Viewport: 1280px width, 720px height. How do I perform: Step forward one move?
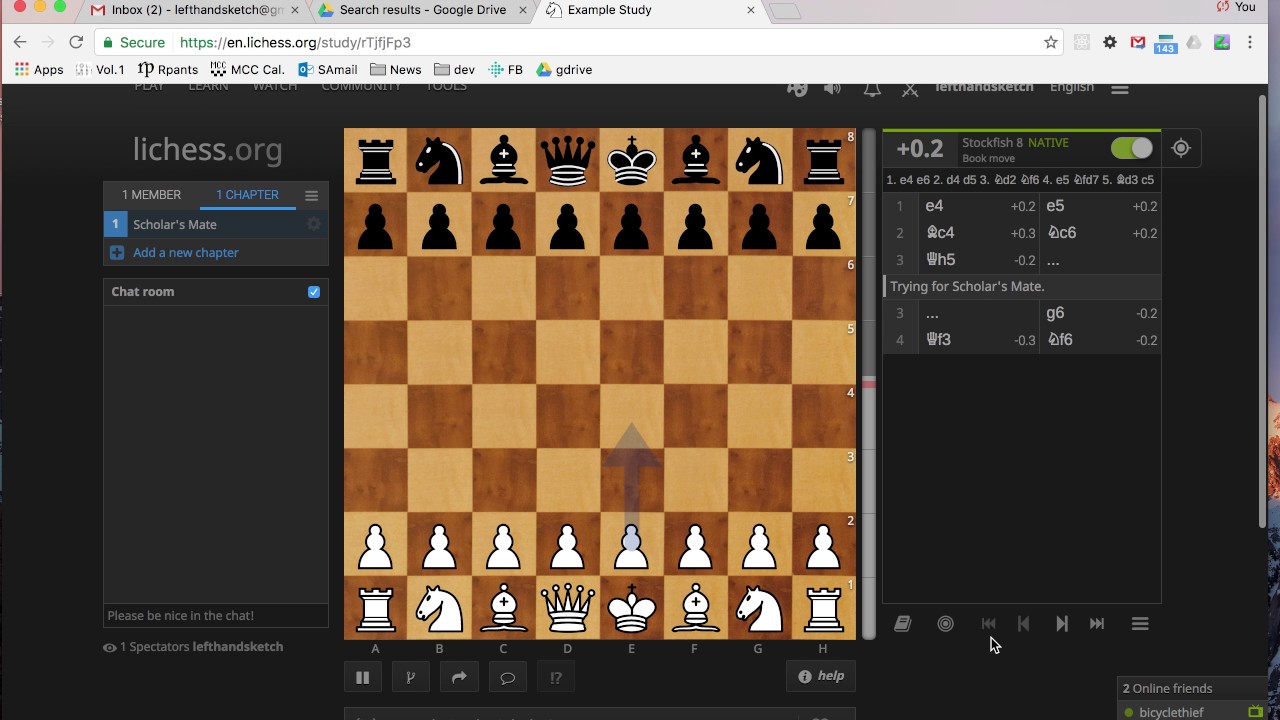point(1061,624)
